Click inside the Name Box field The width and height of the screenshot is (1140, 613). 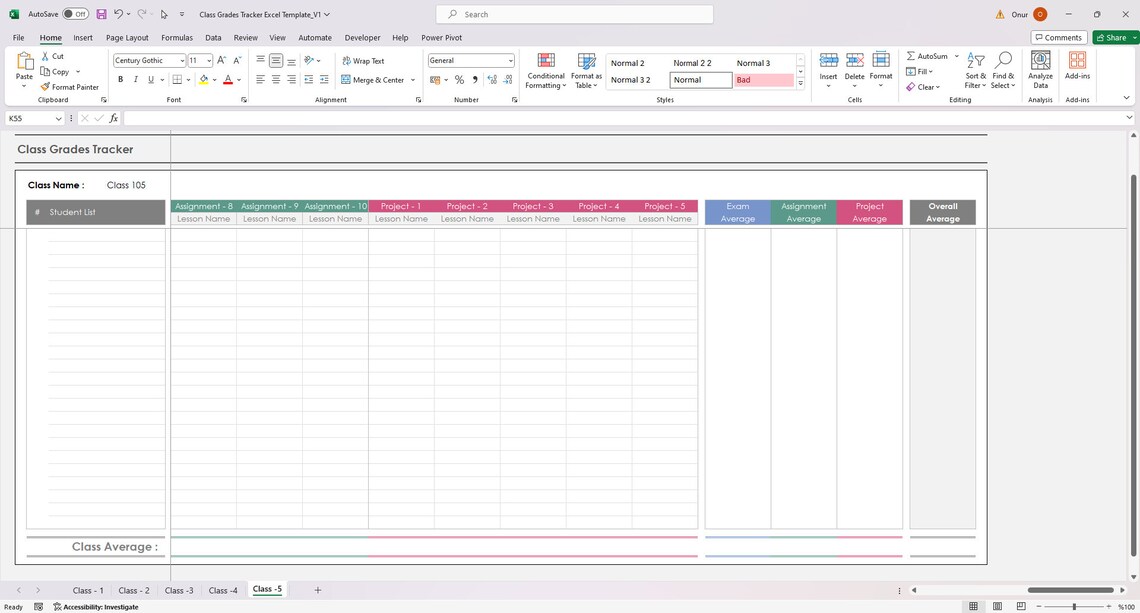point(30,118)
